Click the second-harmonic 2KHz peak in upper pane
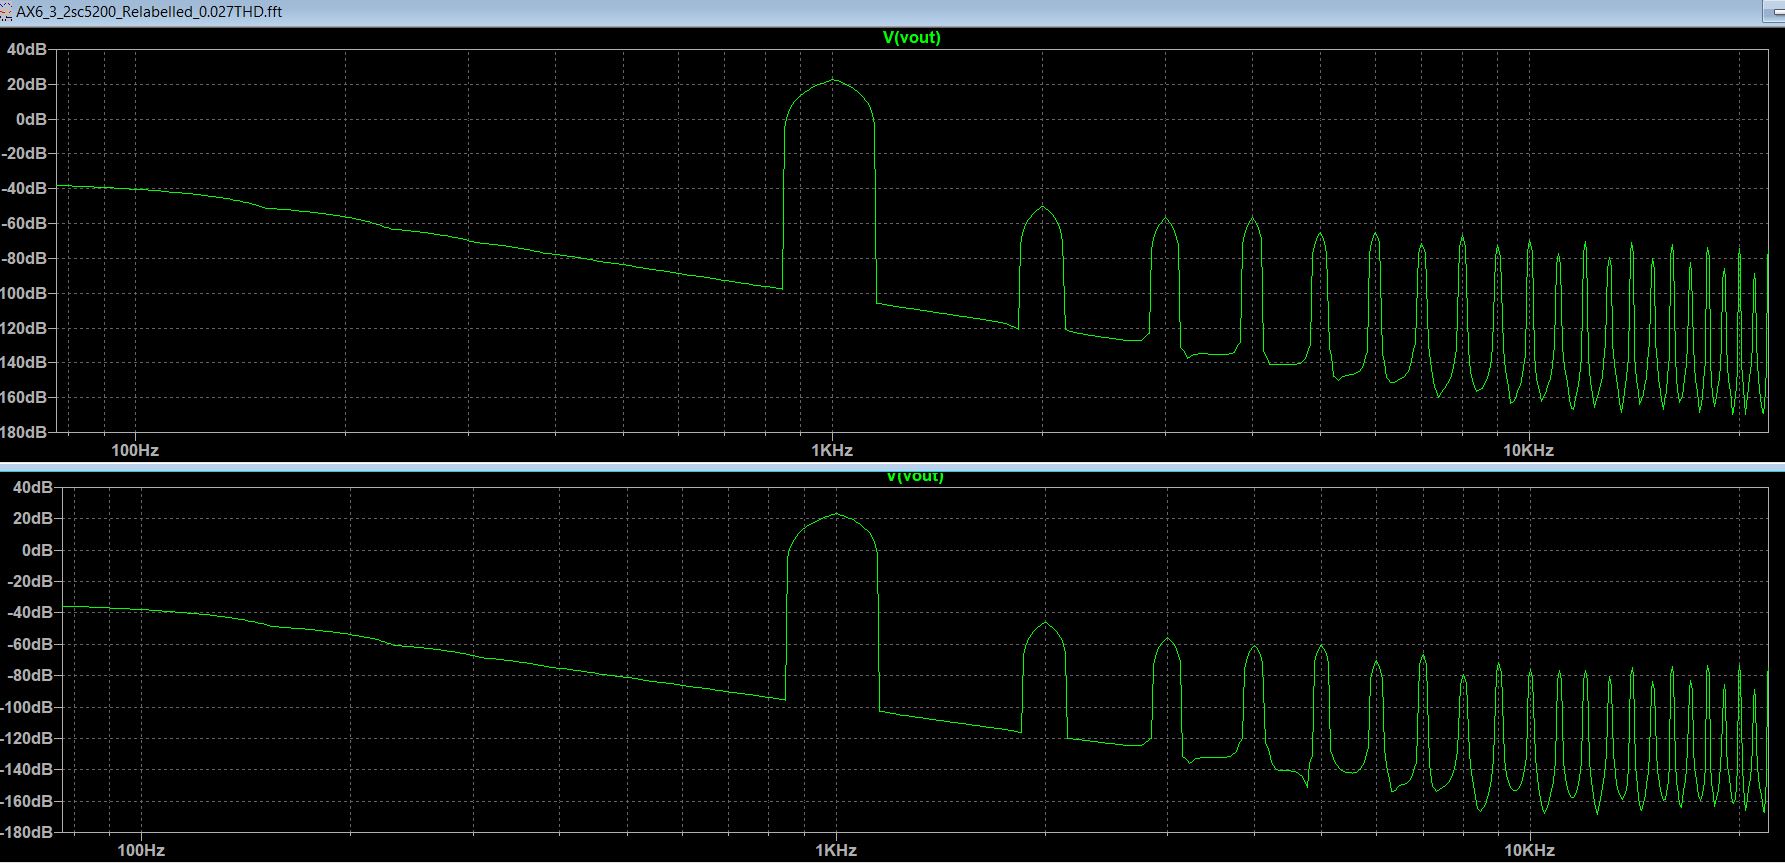1785x863 pixels. 1043,208
